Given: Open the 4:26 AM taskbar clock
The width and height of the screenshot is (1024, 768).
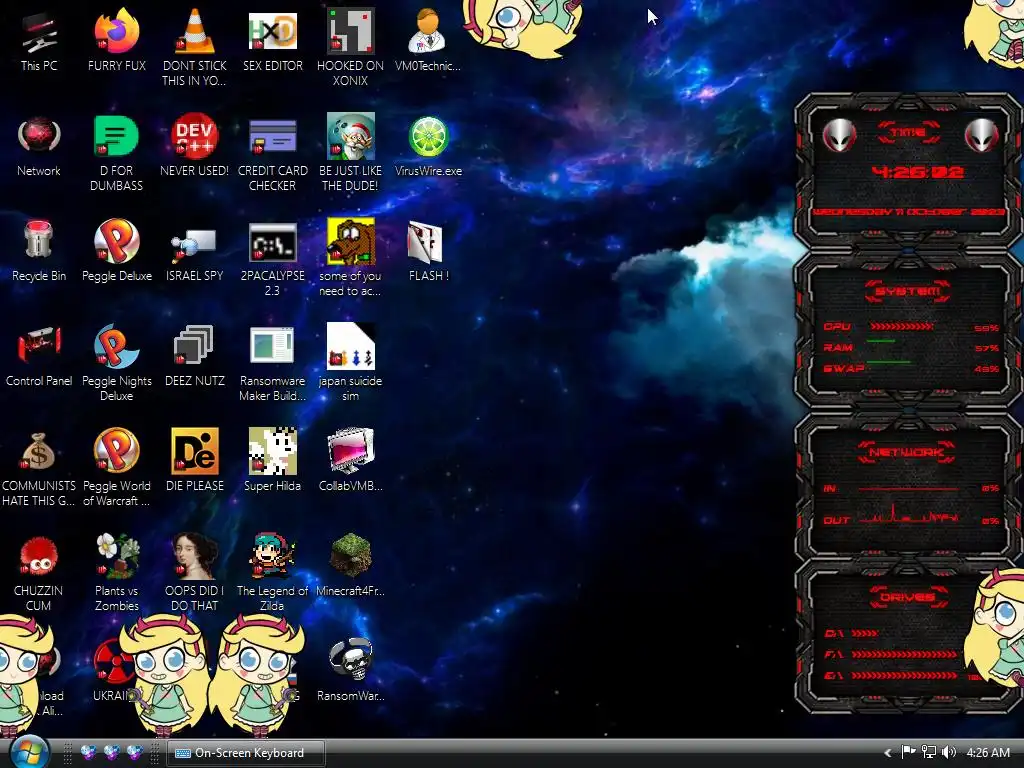Looking at the screenshot, I should pyautogui.click(x=988, y=753).
